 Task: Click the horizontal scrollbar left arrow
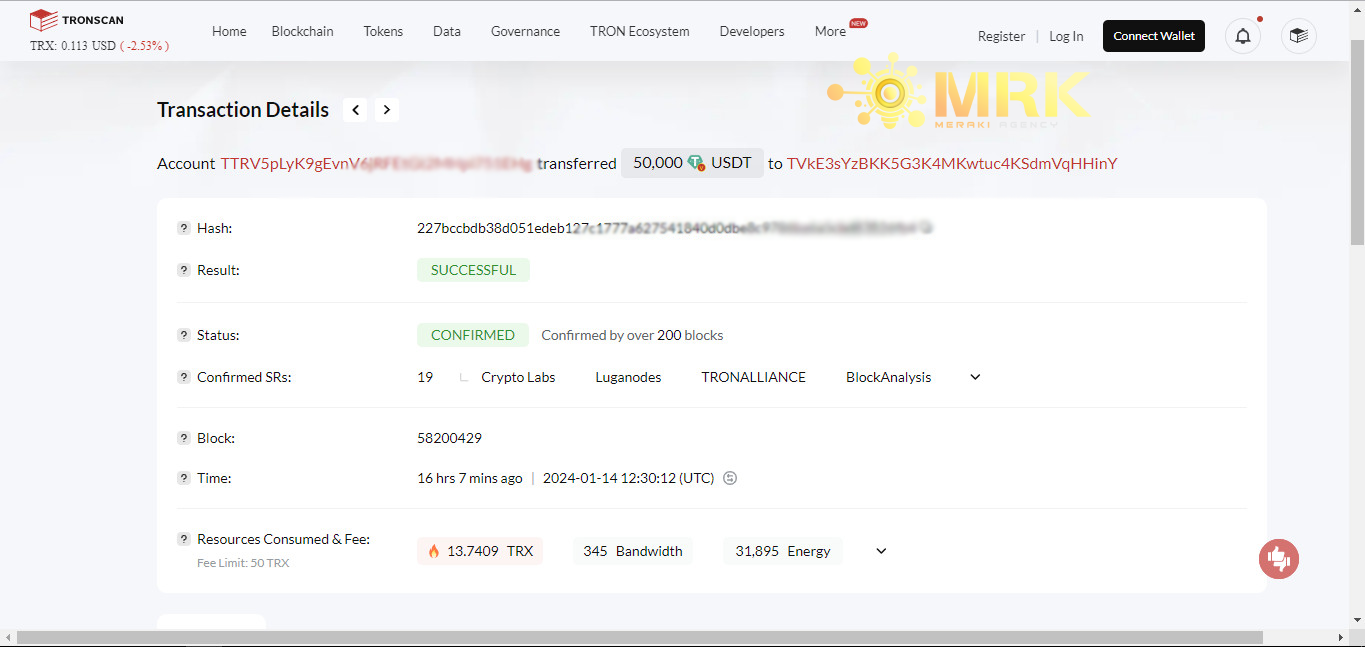pyautogui.click(x=8, y=637)
